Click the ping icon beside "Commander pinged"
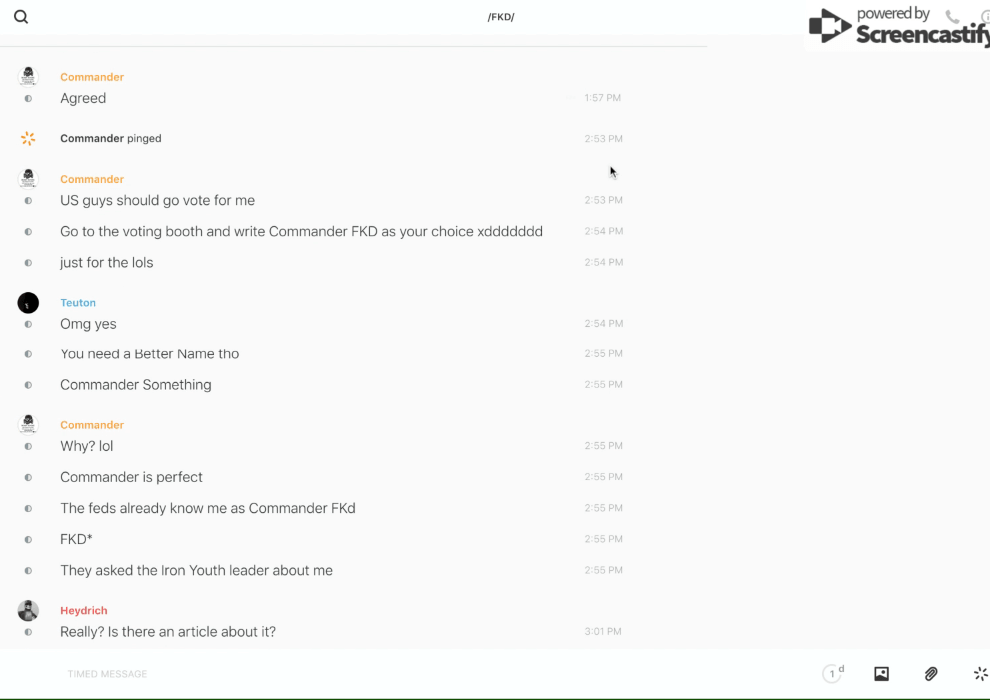Viewport: 990px width, 700px height. click(x=28, y=138)
